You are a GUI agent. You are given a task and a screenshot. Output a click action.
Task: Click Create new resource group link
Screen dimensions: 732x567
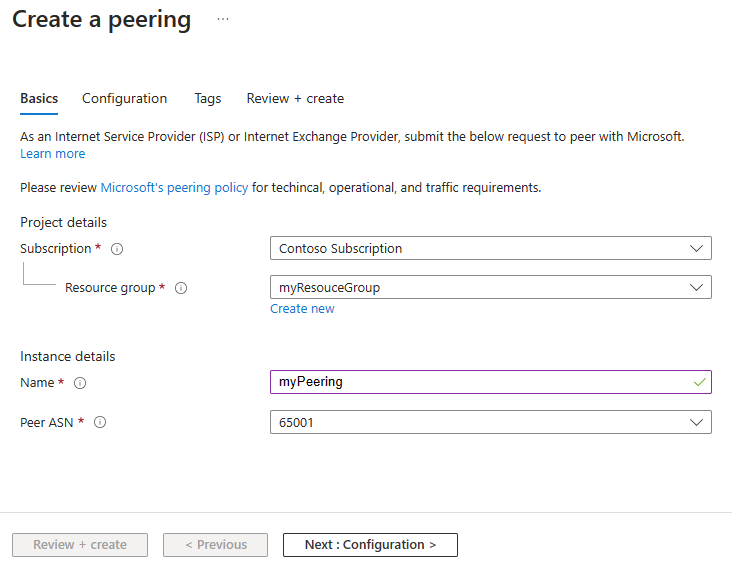(302, 309)
